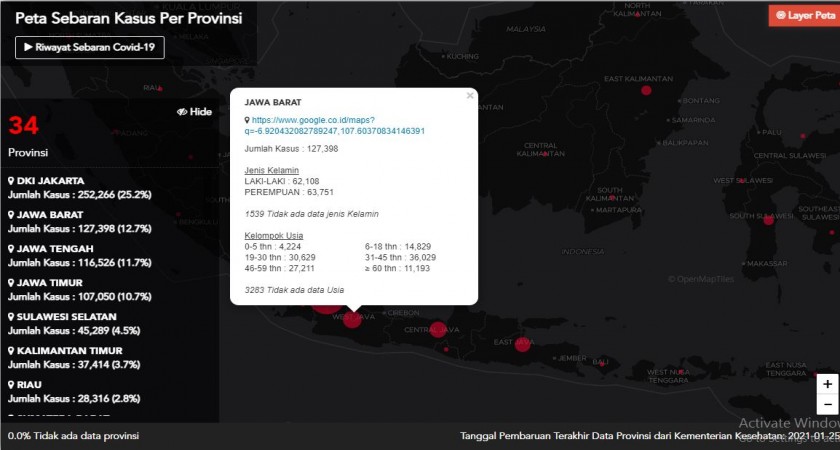This screenshot has width=840, height=450.
Task: Click the 31-45 thn : 36,029 value
Action: pos(401,257)
